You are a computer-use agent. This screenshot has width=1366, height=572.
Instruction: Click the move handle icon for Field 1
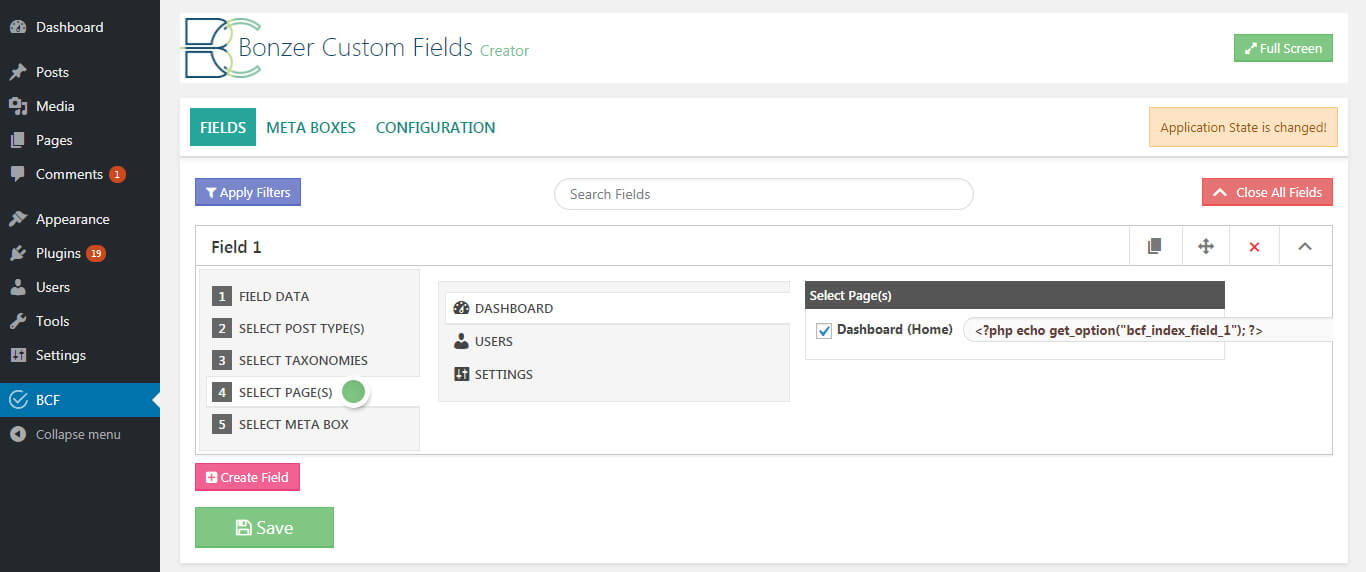tap(1206, 246)
